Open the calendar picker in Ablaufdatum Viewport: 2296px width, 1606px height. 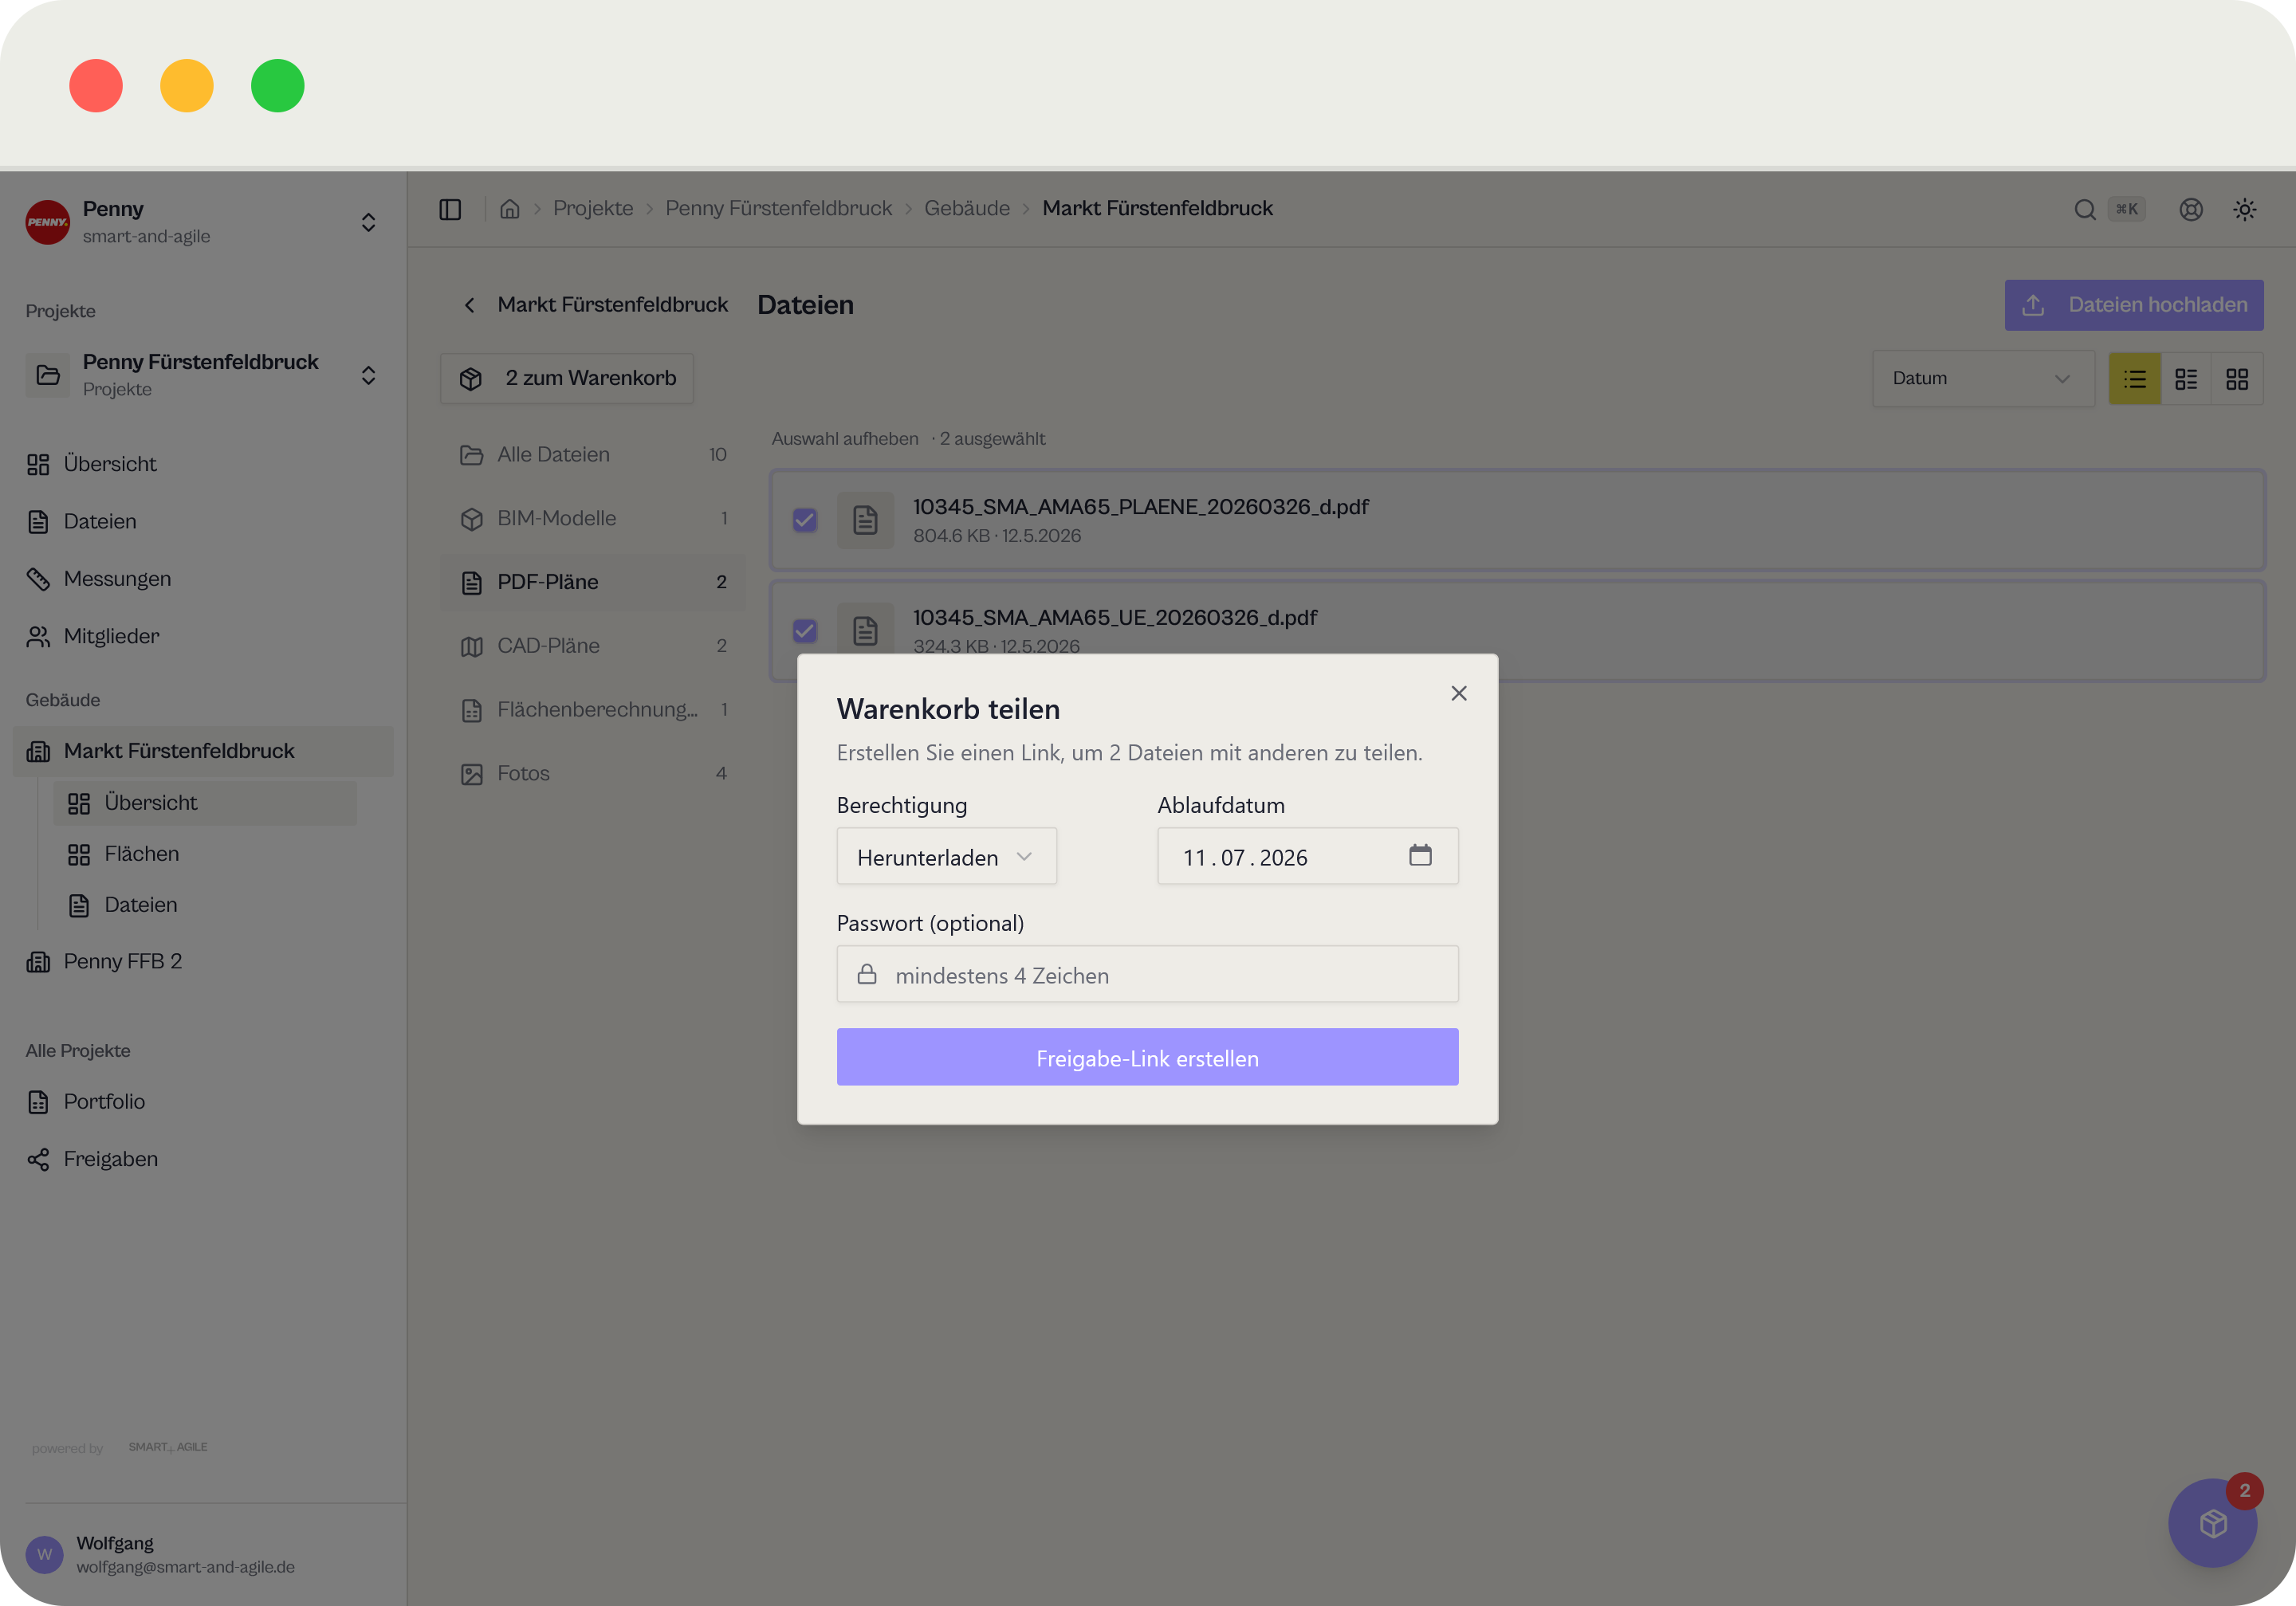1420,856
